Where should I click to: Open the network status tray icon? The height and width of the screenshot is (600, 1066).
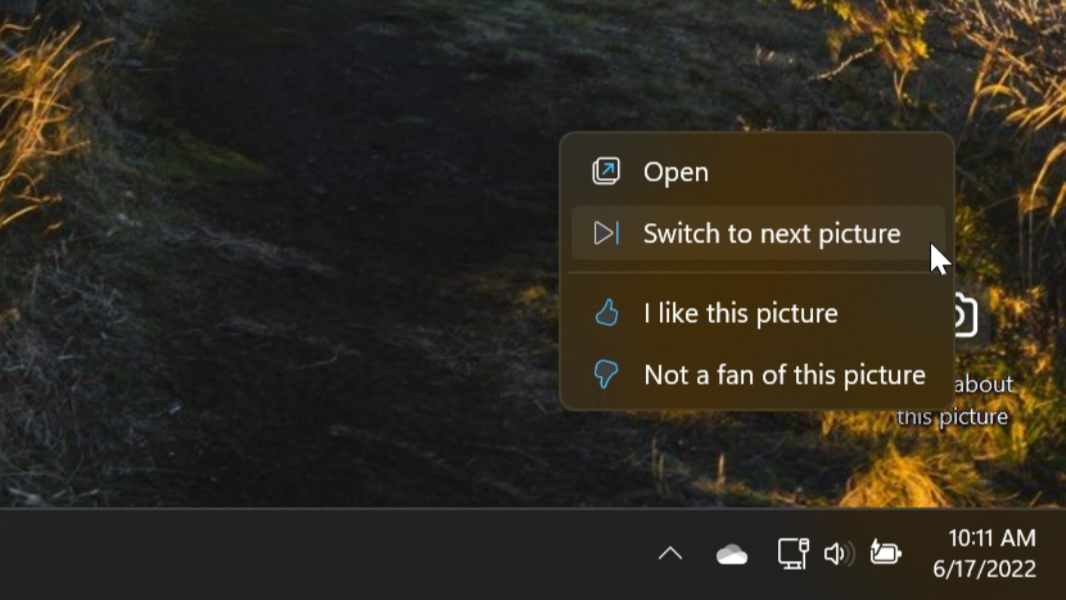pos(793,553)
